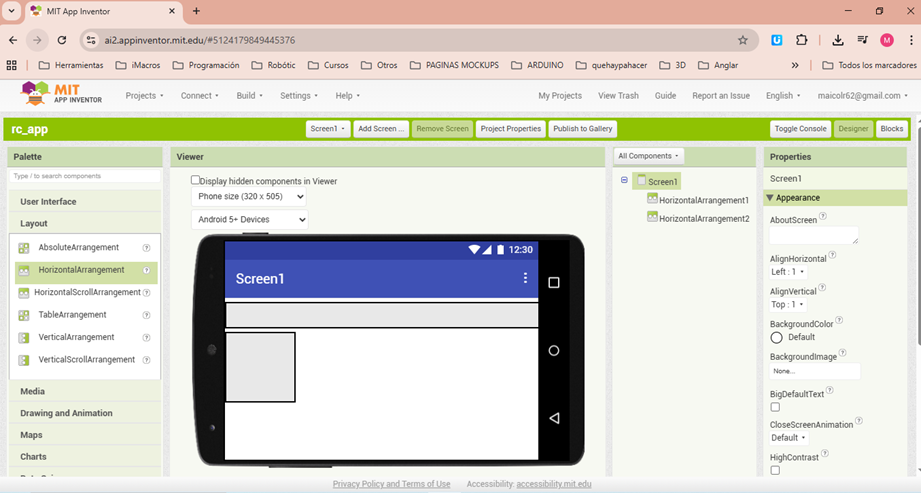Screen dimensions: 921x493
Task: Click the TableArrangement component icon in Palette
Action: click(x=24, y=315)
